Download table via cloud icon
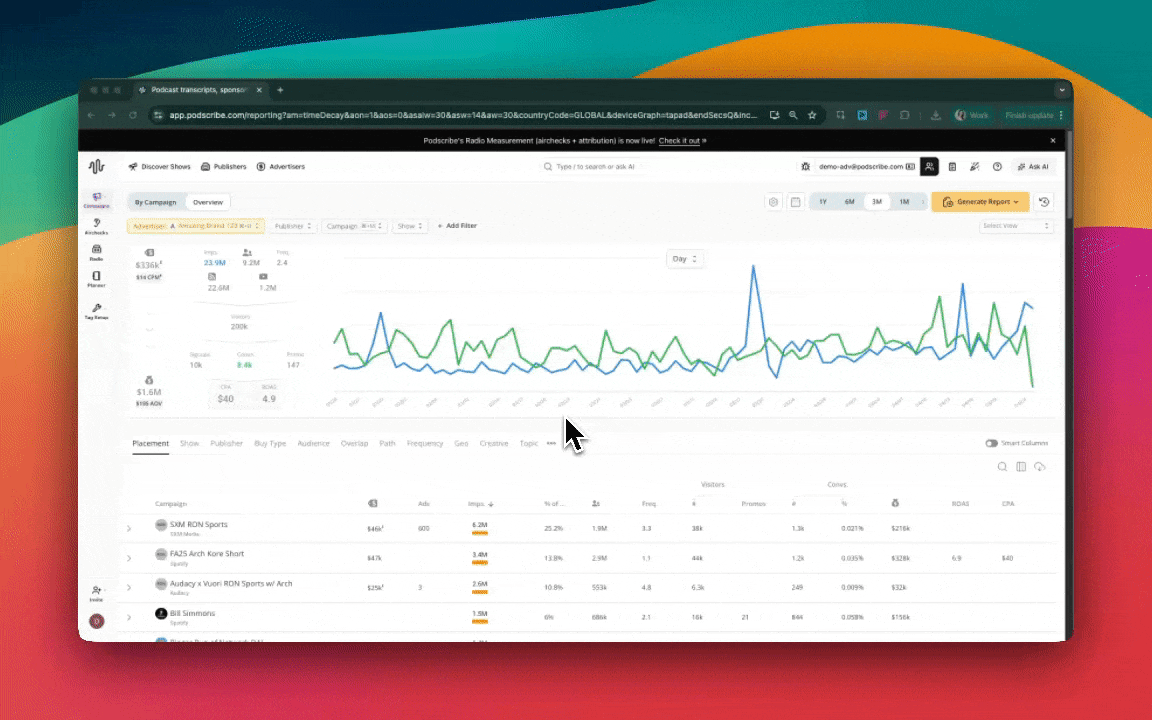The width and height of the screenshot is (1152, 720). pyautogui.click(x=1040, y=467)
